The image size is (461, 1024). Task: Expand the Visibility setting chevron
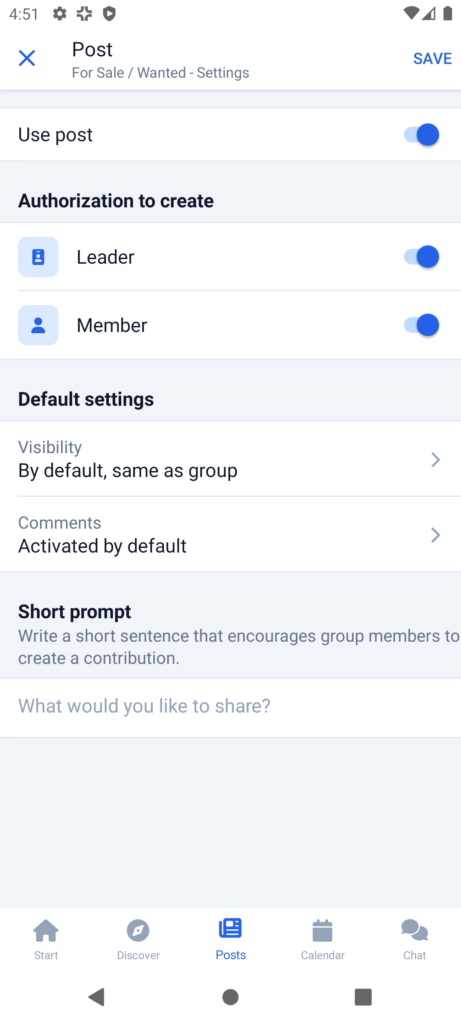(436, 460)
